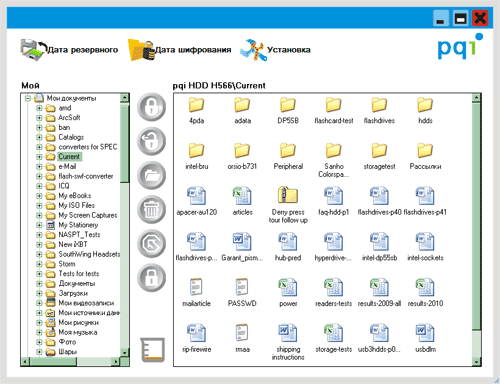500x384 pixels.
Task: Open Установка settings section
Action: (x=276, y=50)
